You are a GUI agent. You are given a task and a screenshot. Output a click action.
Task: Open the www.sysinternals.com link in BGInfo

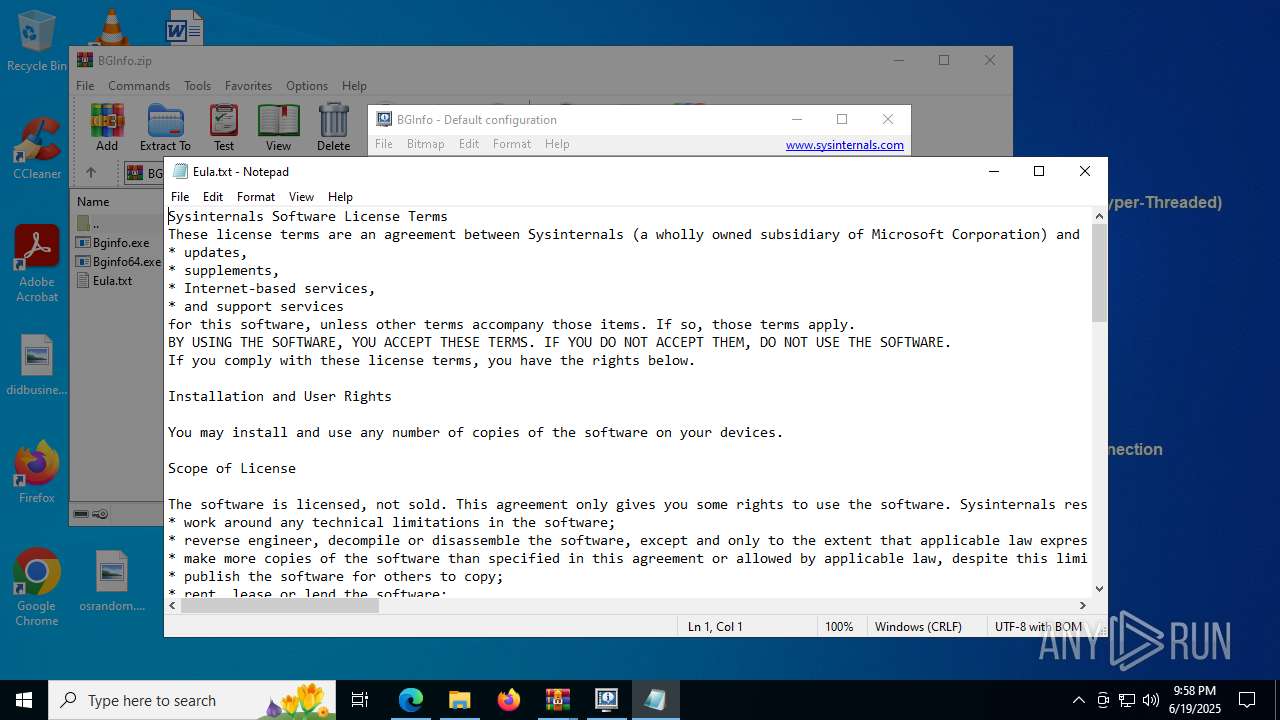pyautogui.click(x=844, y=145)
